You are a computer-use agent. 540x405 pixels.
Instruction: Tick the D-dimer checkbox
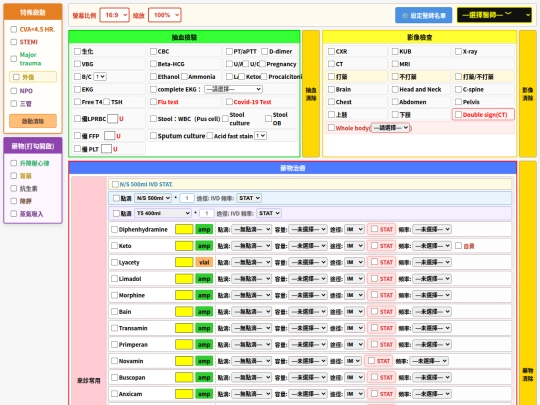[264, 51]
